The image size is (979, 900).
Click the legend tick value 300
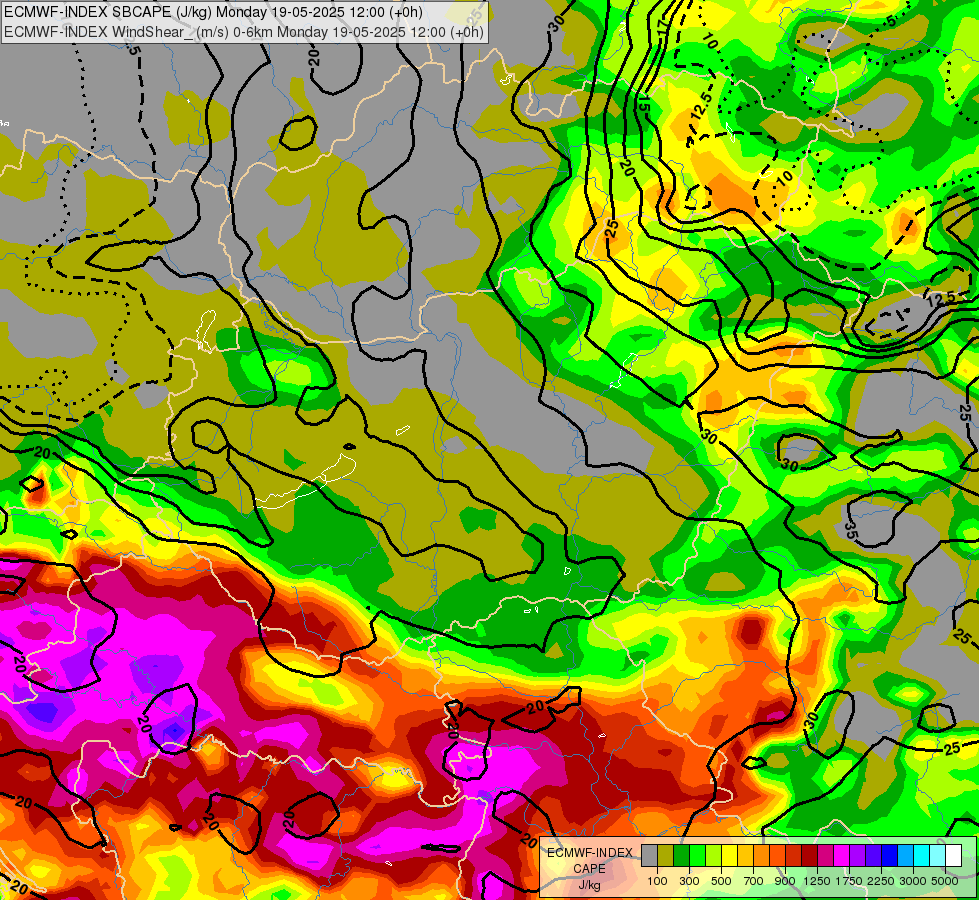pyautogui.click(x=689, y=881)
